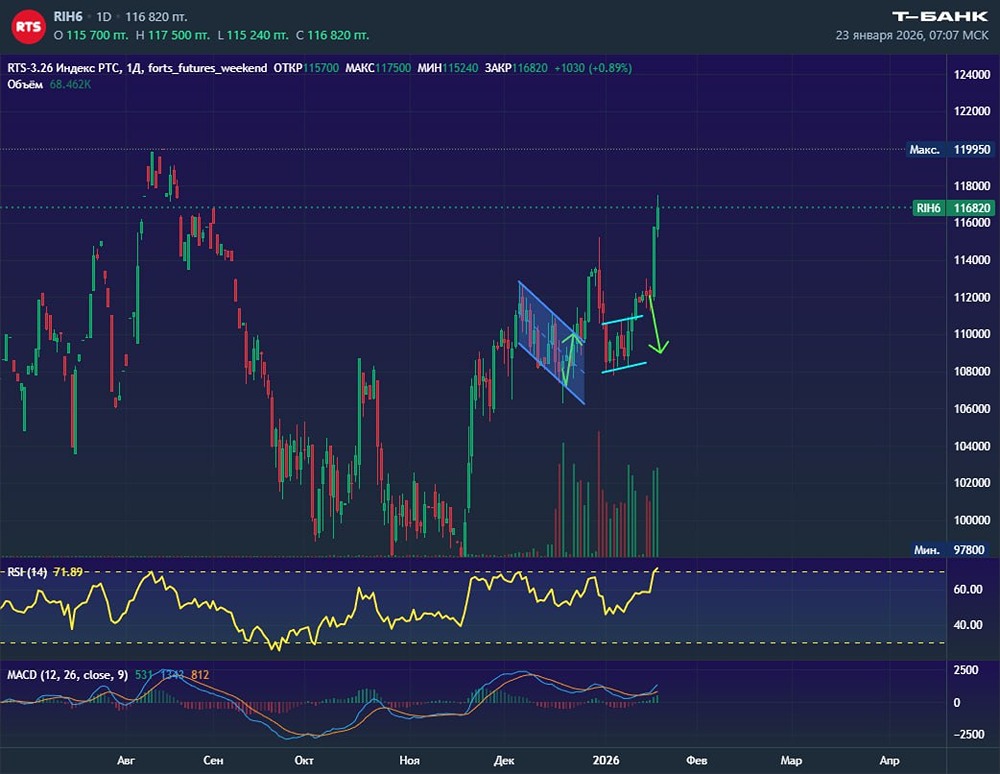Click the 114000 price axis label
This screenshot has width=1000, height=774.
pos(972,260)
